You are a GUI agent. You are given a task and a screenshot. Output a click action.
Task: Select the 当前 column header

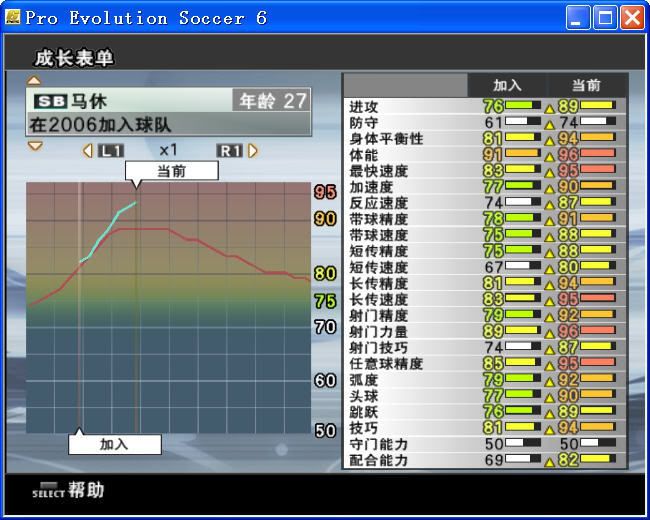[586, 86]
